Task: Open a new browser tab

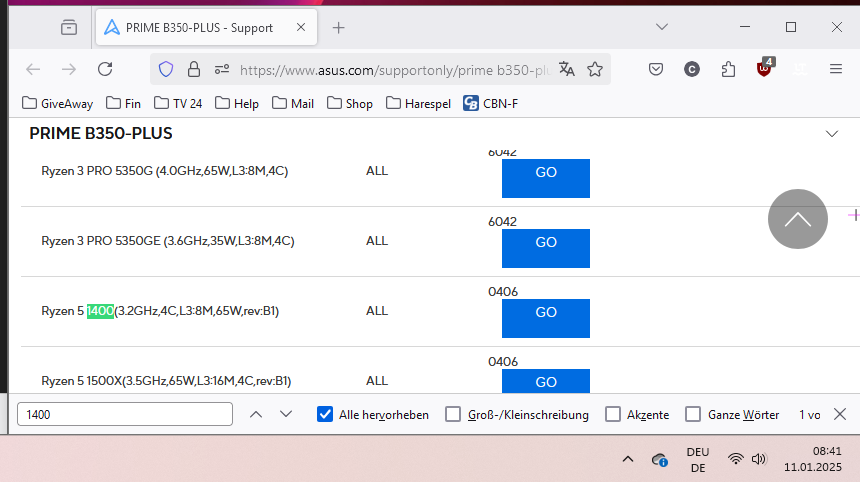Action: point(338,27)
